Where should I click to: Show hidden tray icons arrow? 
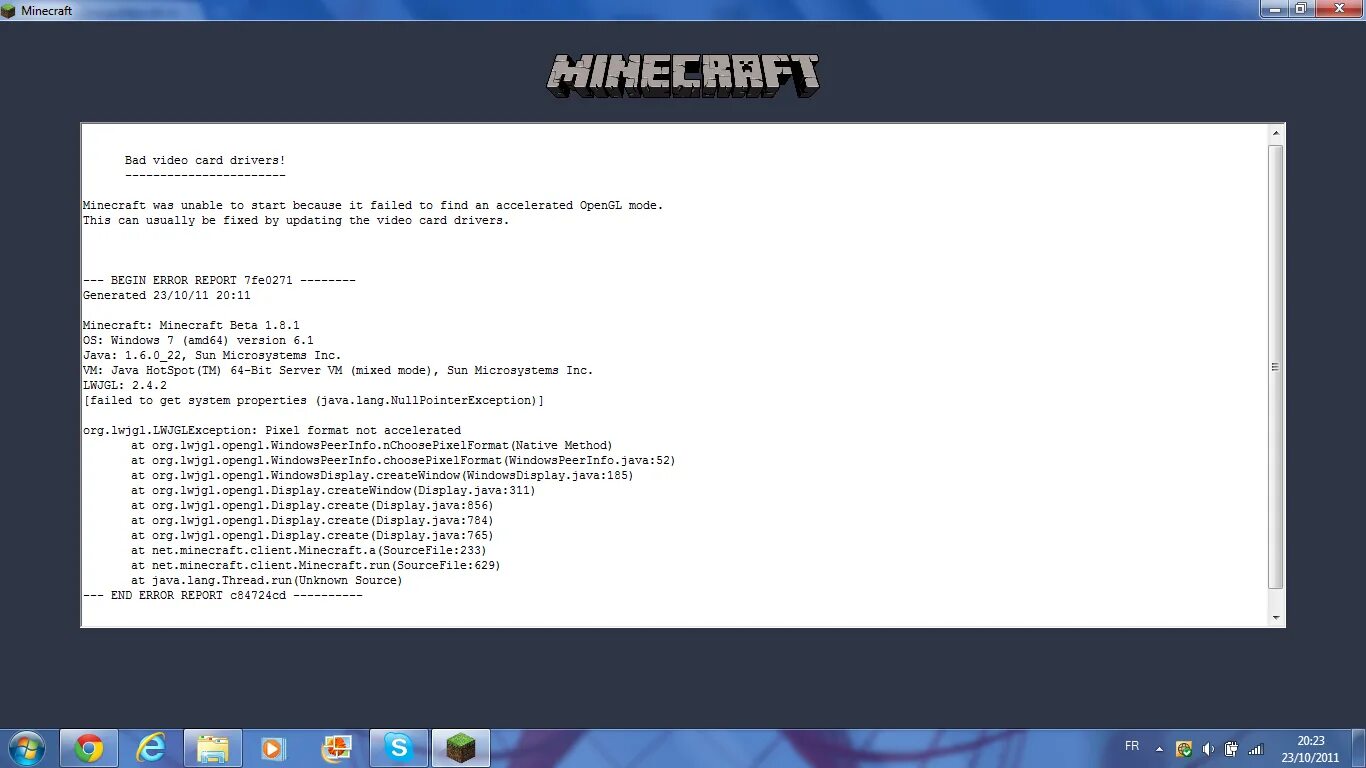point(1160,749)
